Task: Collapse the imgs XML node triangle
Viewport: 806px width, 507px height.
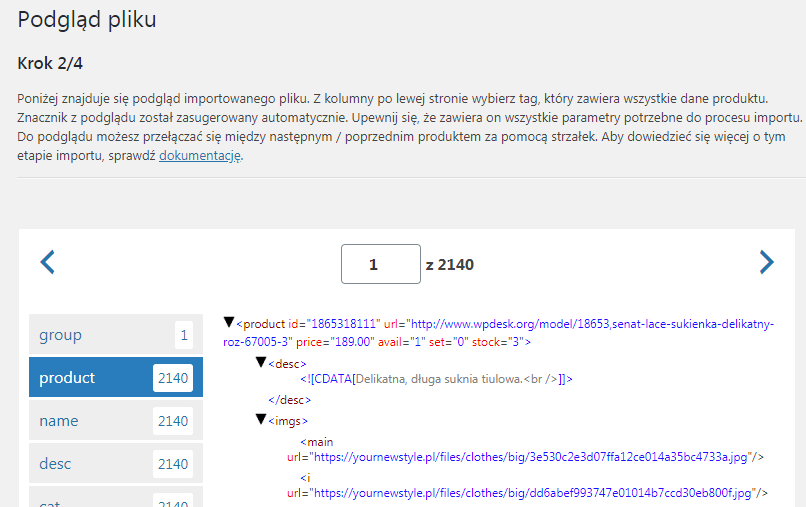Action: [x=261, y=420]
